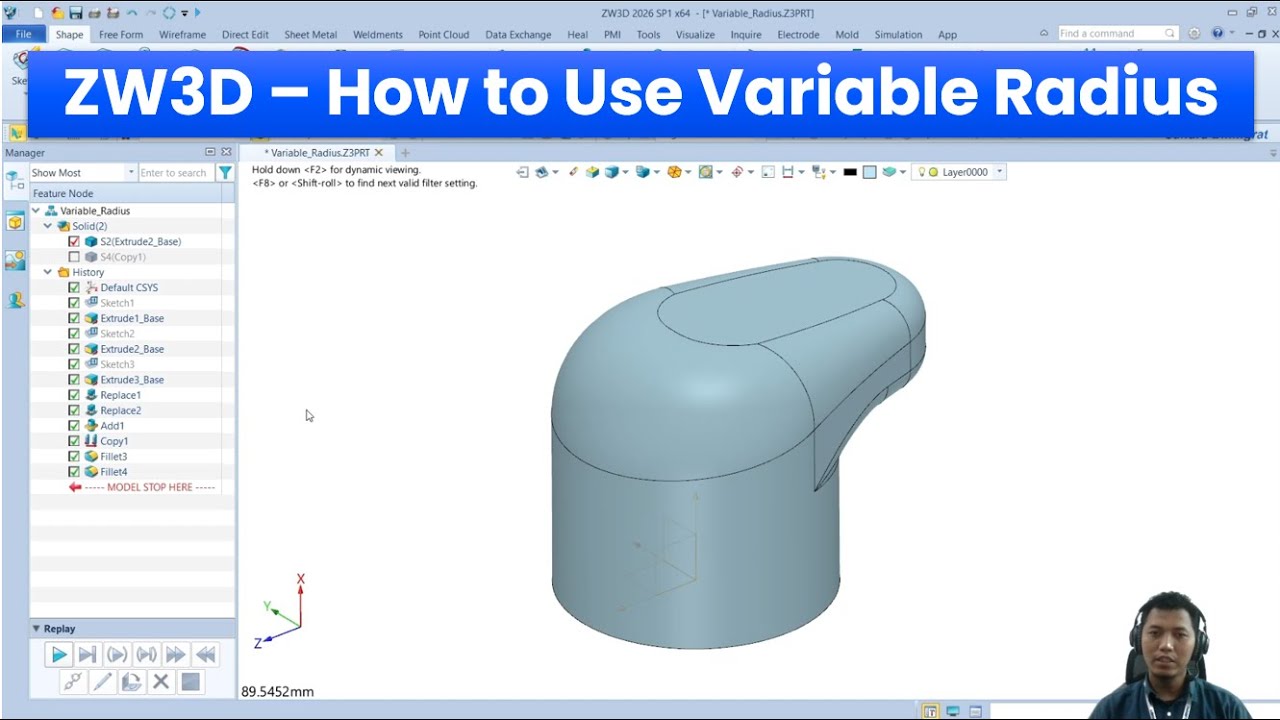Select the Copy1 feature in History
The width and height of the screenshot is (1280, 720).
114,441
